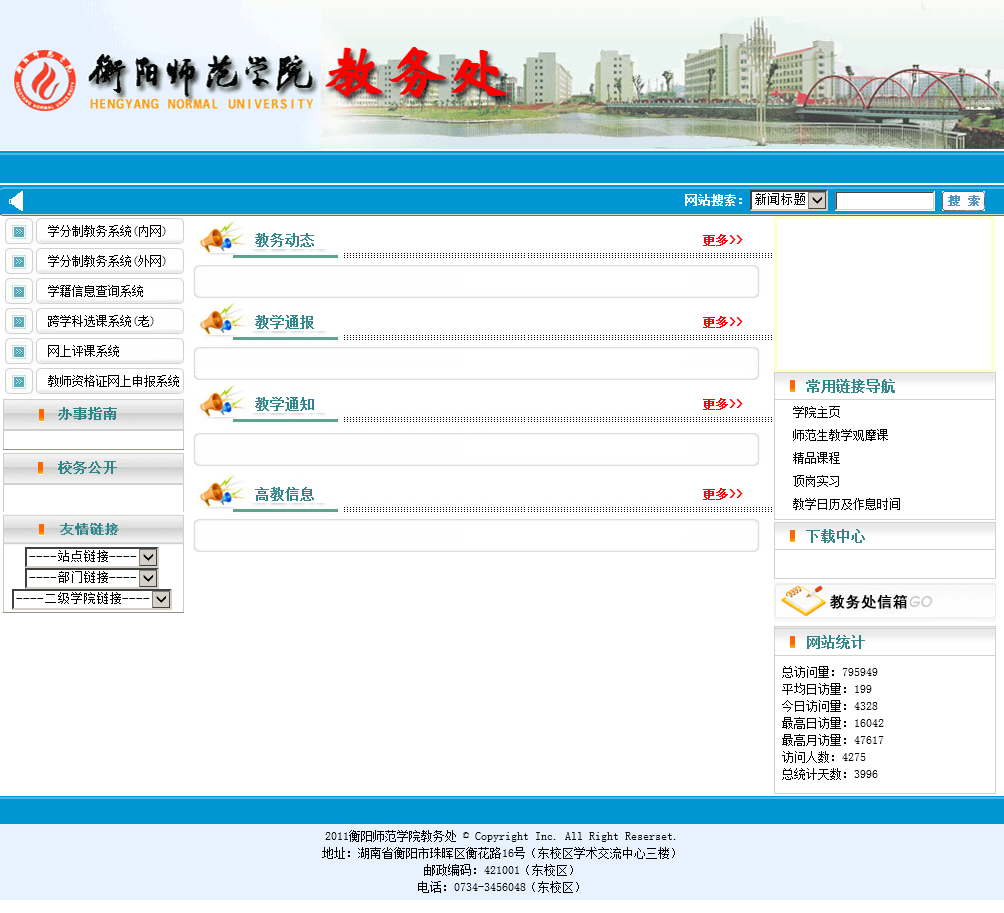This screenshot has width=1004, height=913.
Task: Expand the 部门链接 dropdown
Action: point(92,578)
